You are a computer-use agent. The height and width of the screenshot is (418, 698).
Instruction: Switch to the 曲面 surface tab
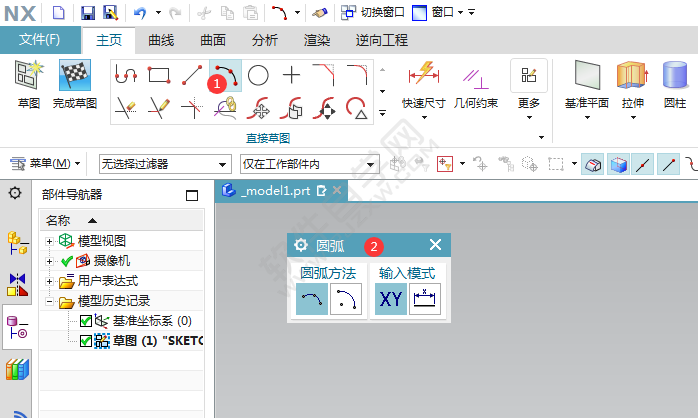coord(213,40)
